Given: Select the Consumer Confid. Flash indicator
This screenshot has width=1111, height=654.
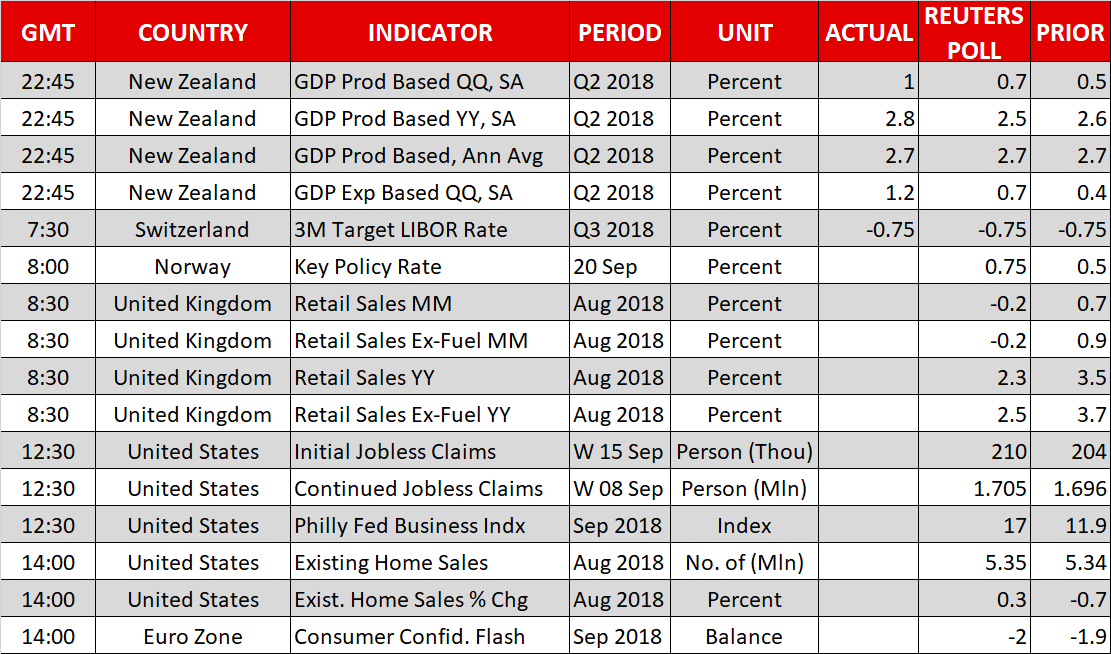Looking at the screenshot, I should coord(409,637).
